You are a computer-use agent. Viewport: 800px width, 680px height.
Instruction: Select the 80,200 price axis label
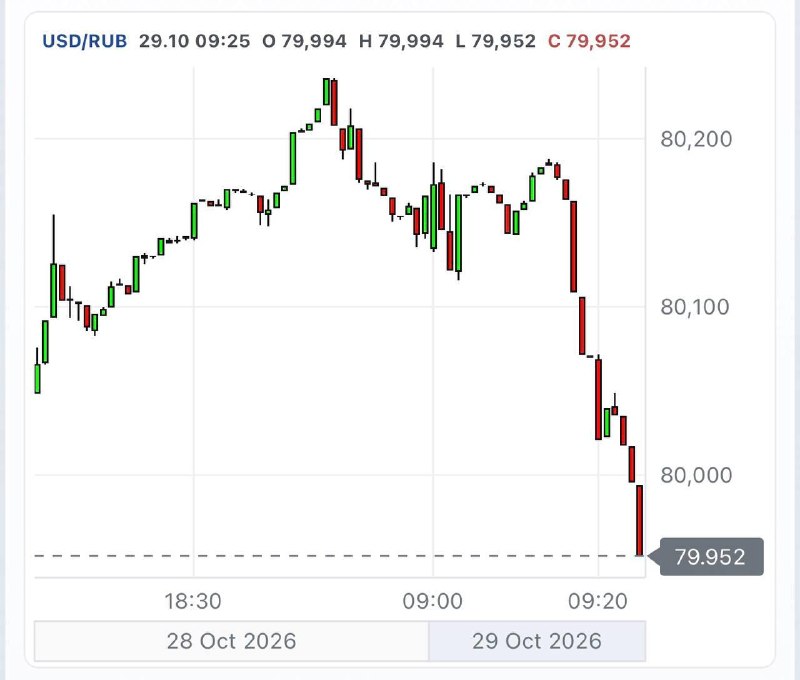point(696,139)
